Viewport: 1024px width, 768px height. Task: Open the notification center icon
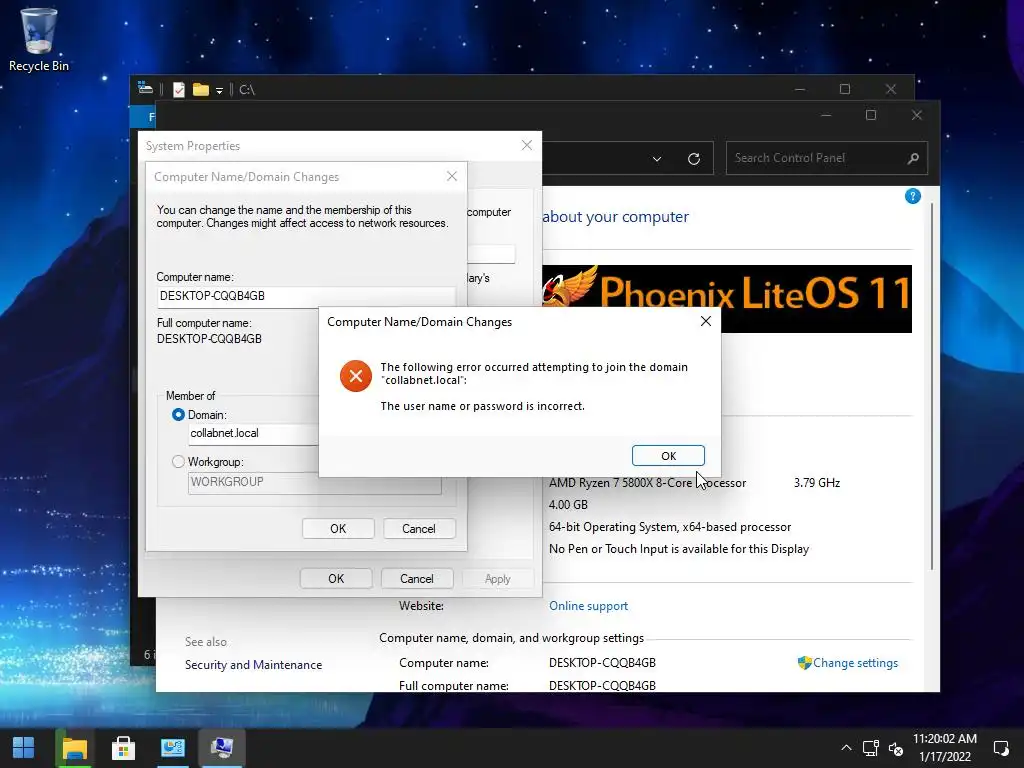click(x=1000, y=748)
